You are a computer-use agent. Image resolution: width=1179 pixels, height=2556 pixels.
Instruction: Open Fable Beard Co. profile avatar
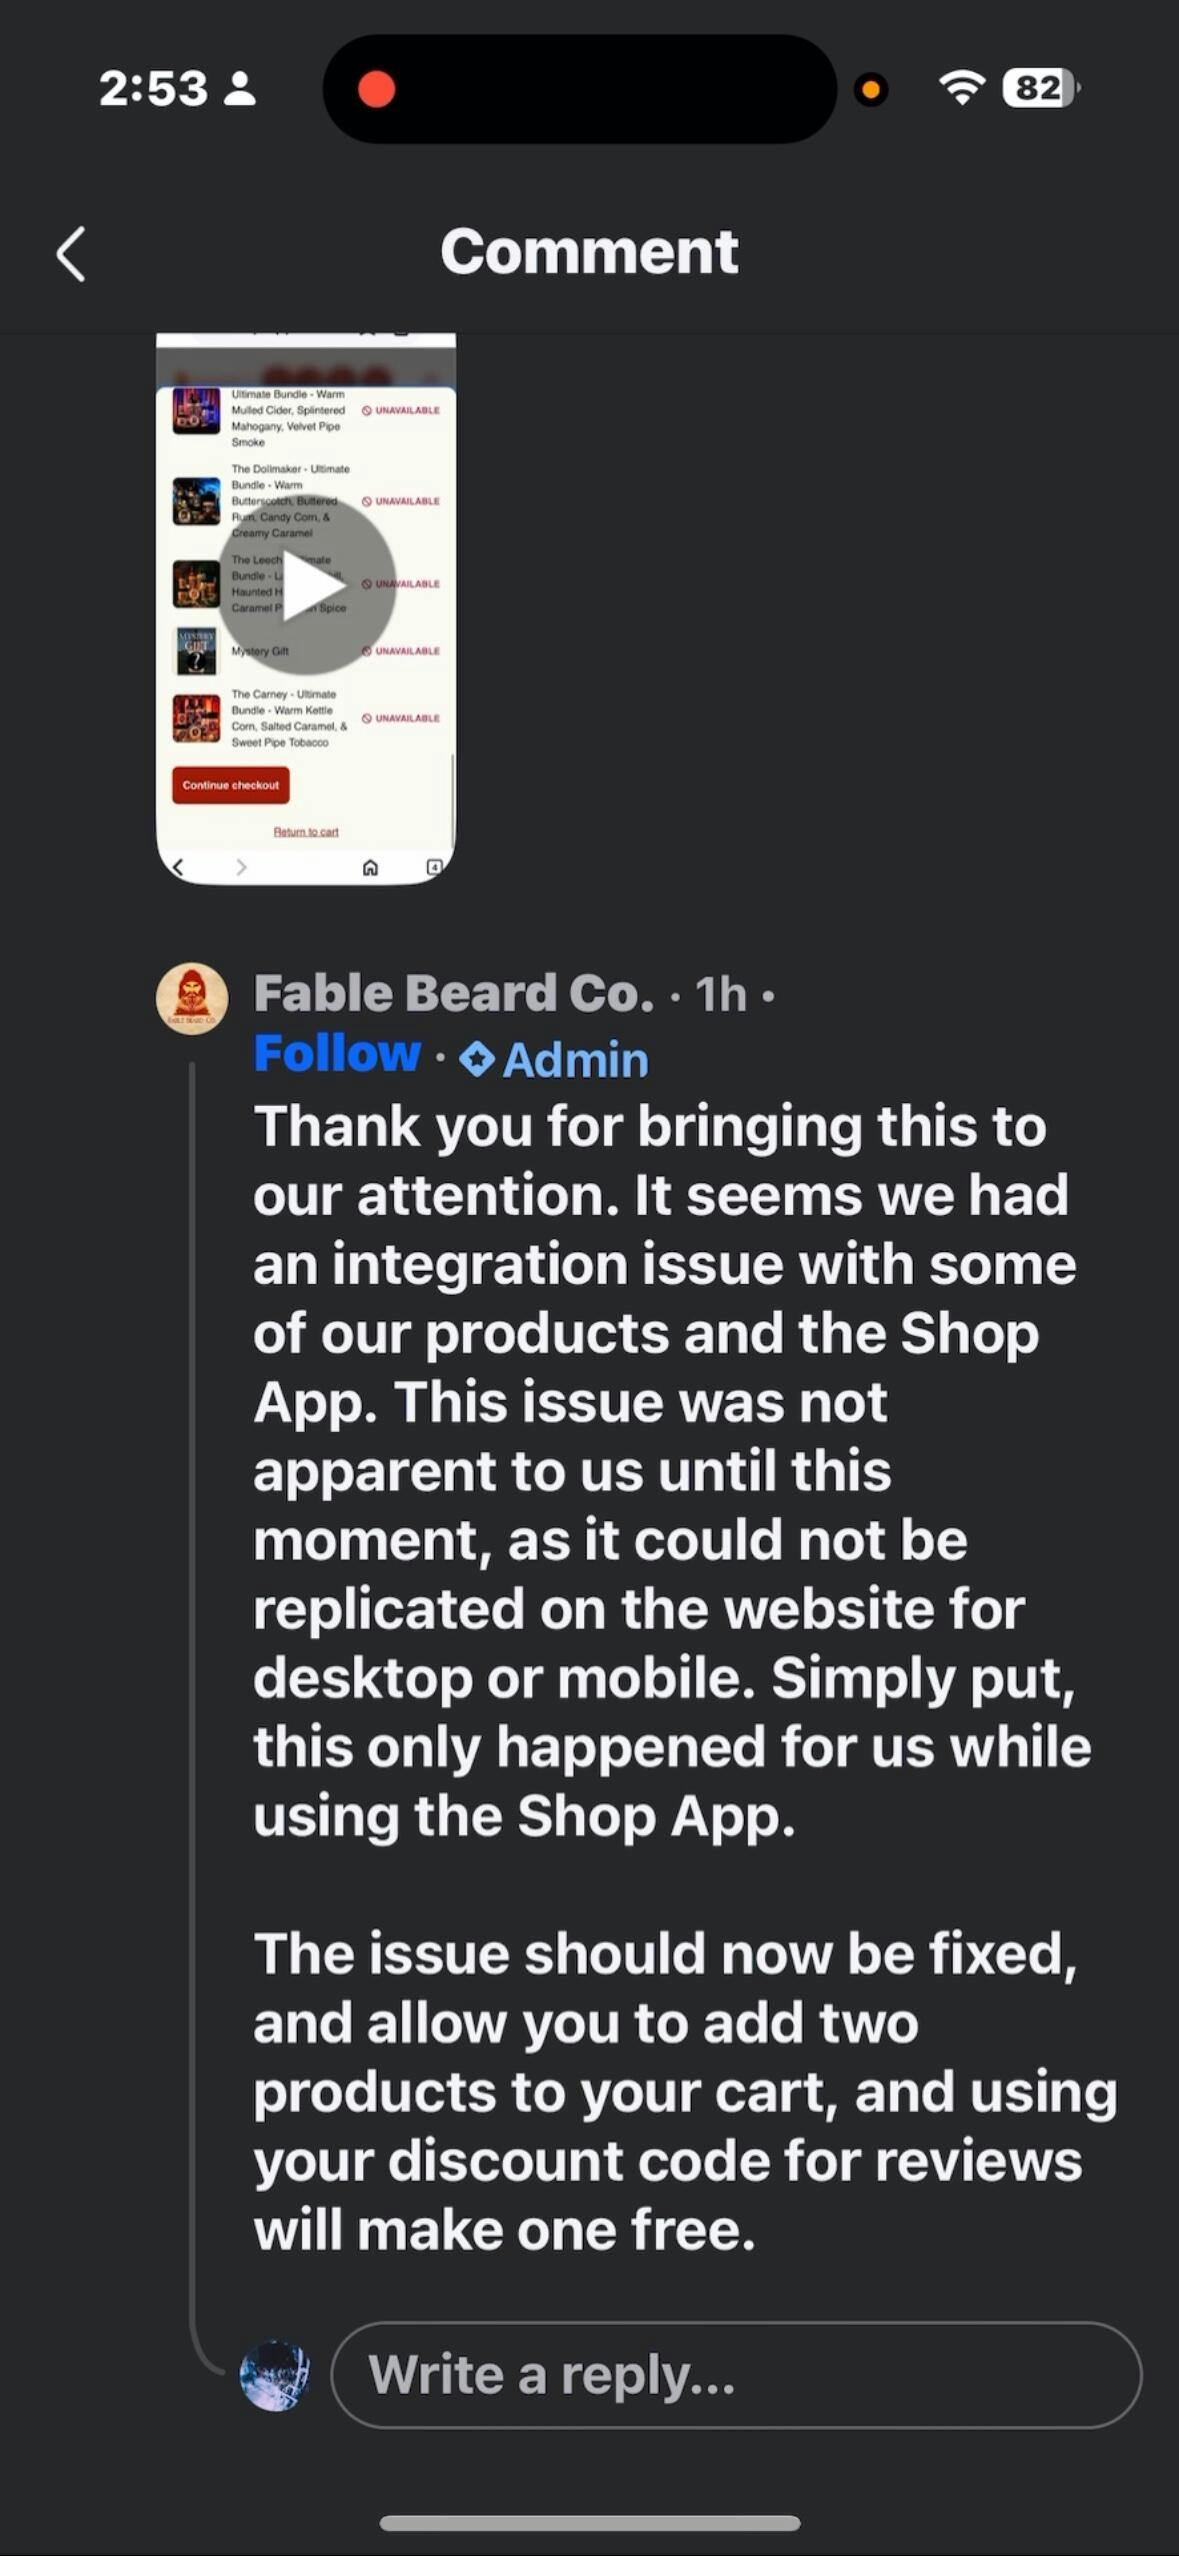[192, 998]
